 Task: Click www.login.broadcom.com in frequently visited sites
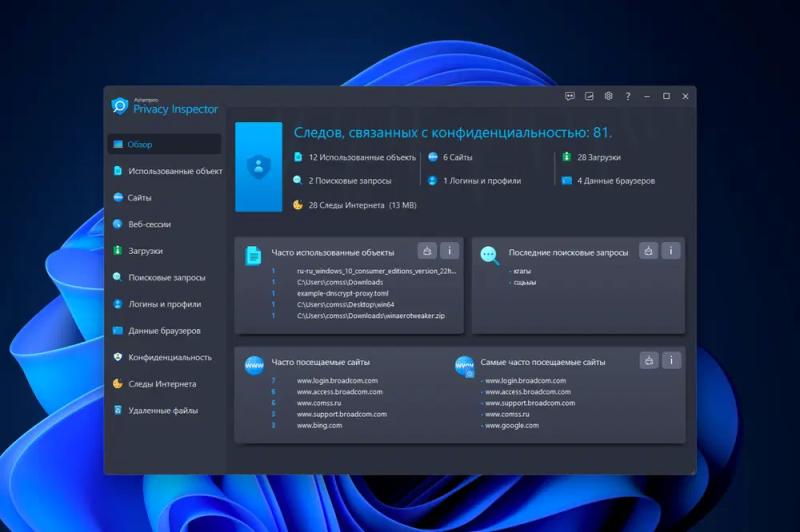tap(337, 381)
